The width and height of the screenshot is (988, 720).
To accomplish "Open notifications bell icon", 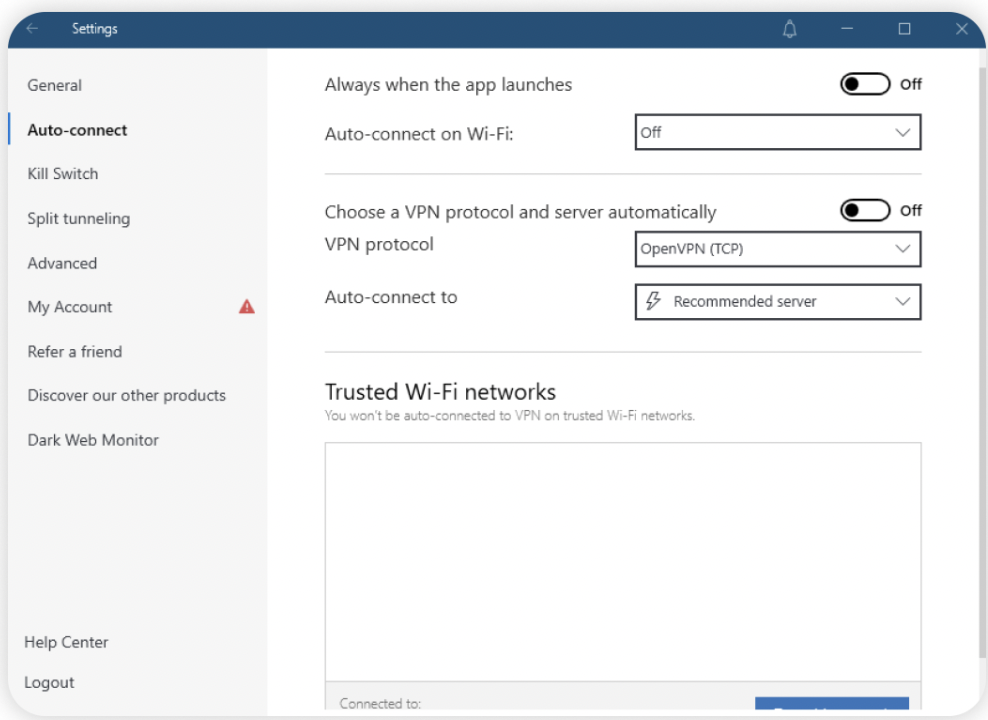I will 790,29.
